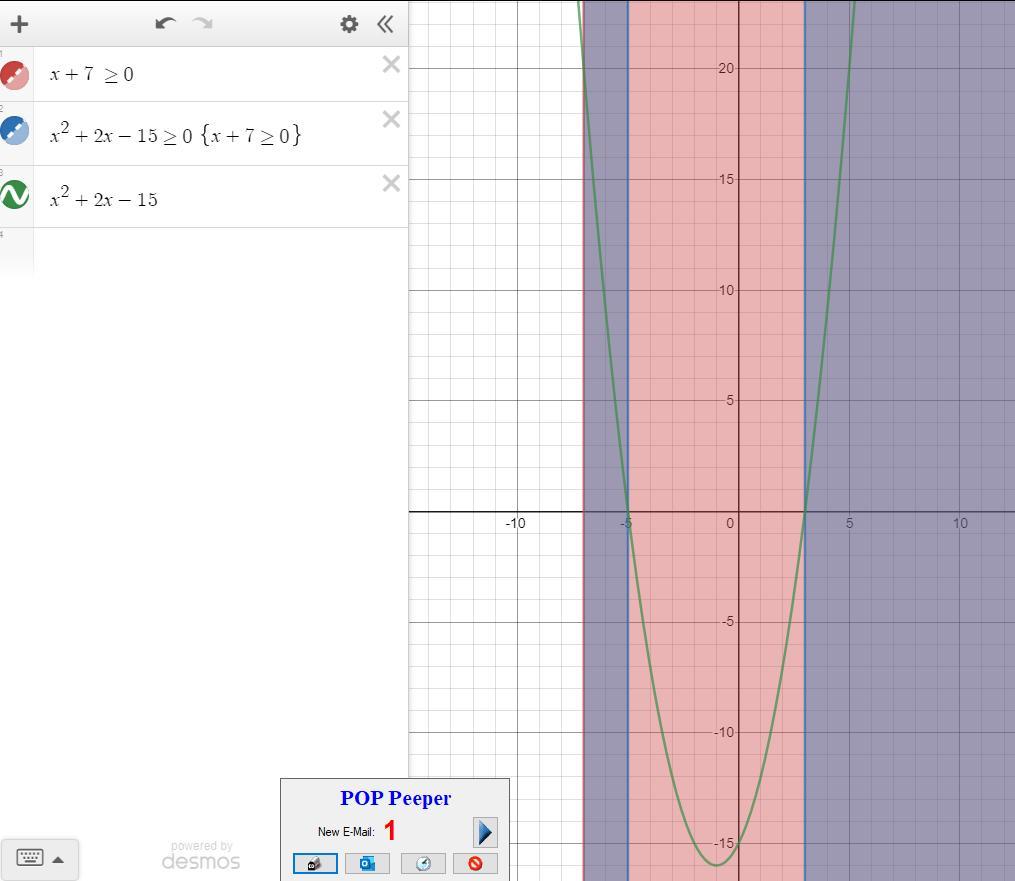The width and height of the screenshot is (1015, 881).
Task: Click the POP Peeper title text
Action: (396, 798)
